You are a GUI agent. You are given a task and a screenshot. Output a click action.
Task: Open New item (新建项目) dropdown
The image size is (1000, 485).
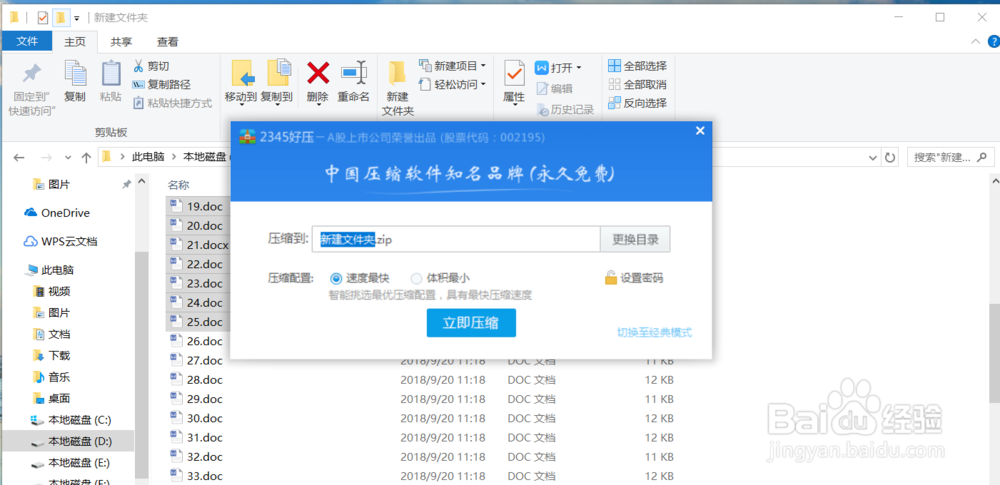click(452, 66)
